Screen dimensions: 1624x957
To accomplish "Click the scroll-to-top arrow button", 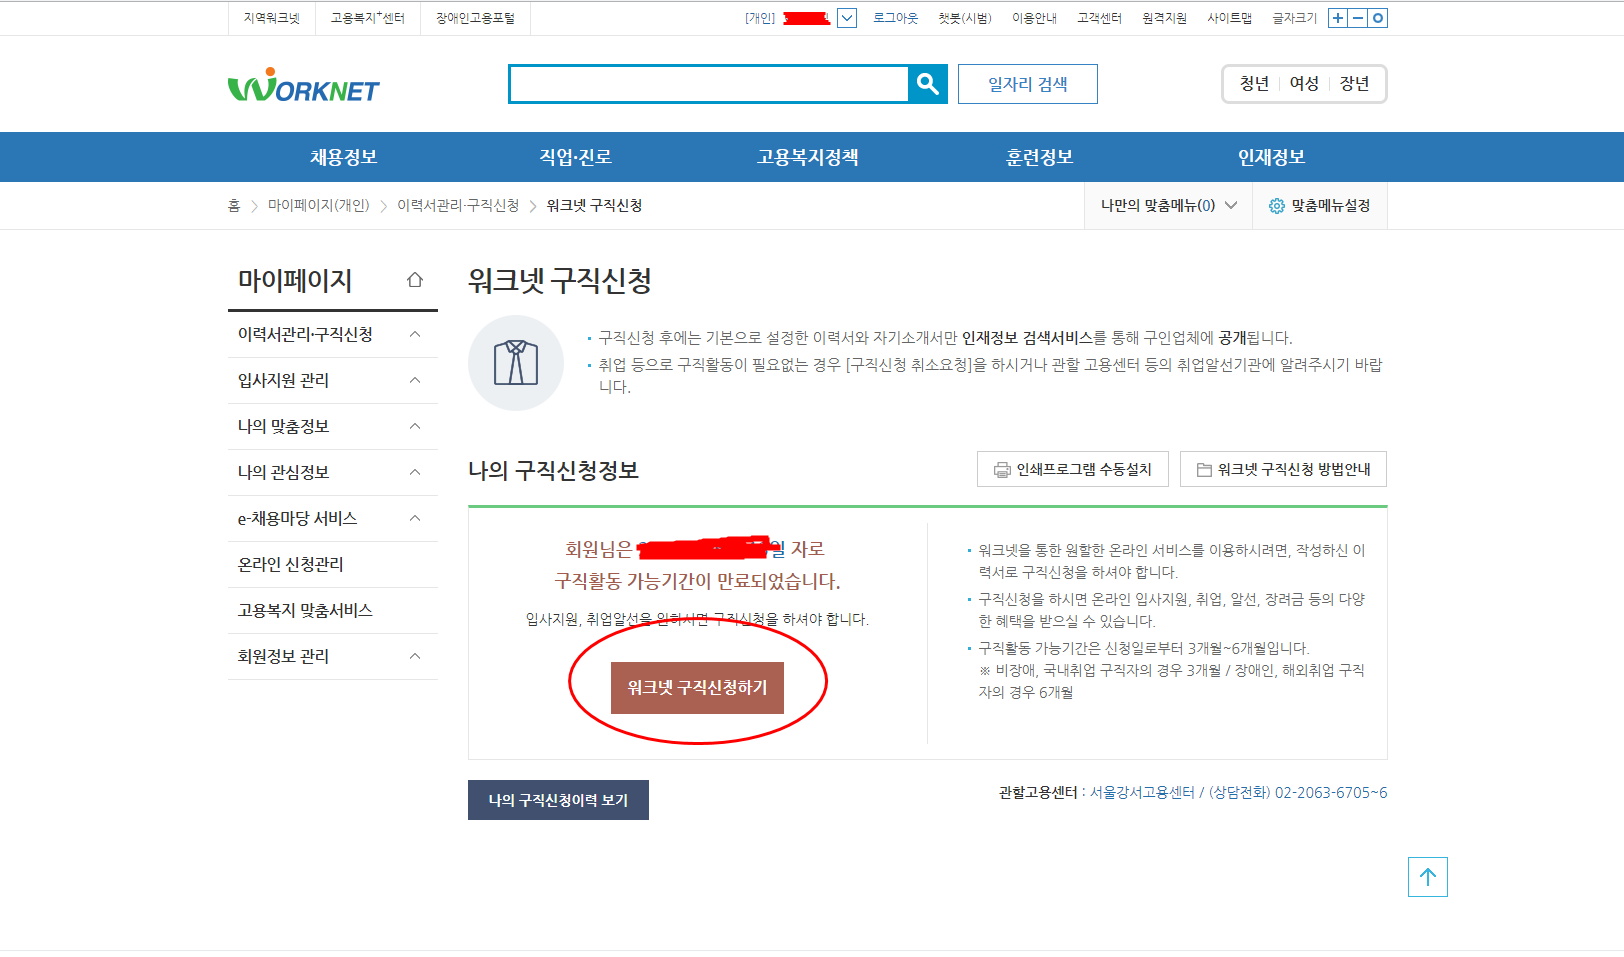I will click(1428, 877).
